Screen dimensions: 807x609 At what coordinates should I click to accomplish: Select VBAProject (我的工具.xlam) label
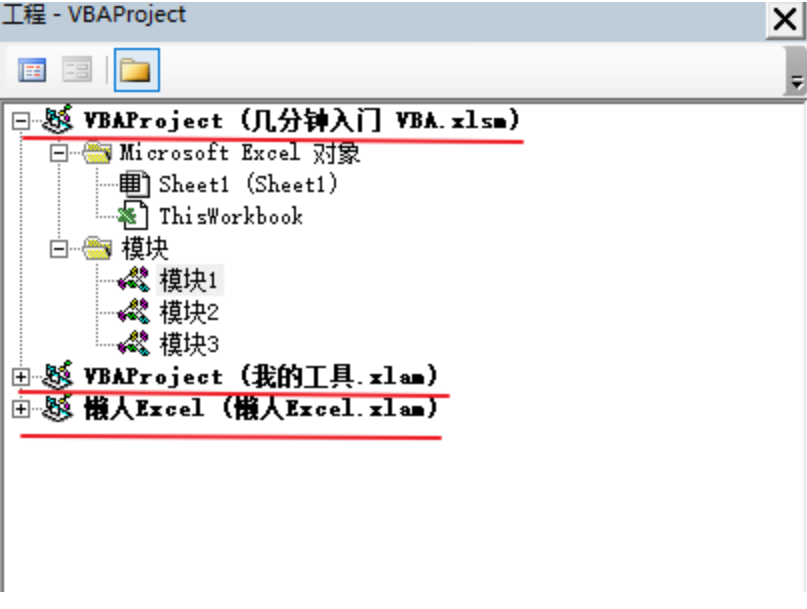(x=261, y=376)
